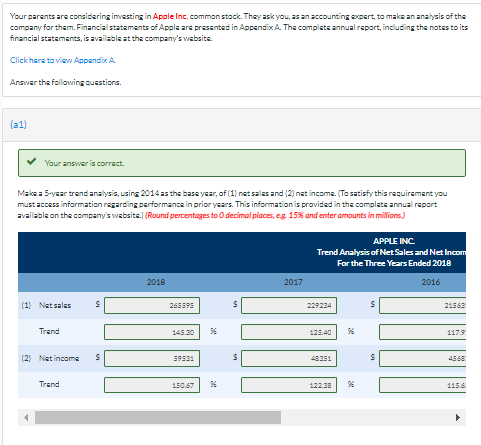The height and width of the screenshot is (445, 481).
Task: Click the 2017 column header
Action: (x=293, y=282)
